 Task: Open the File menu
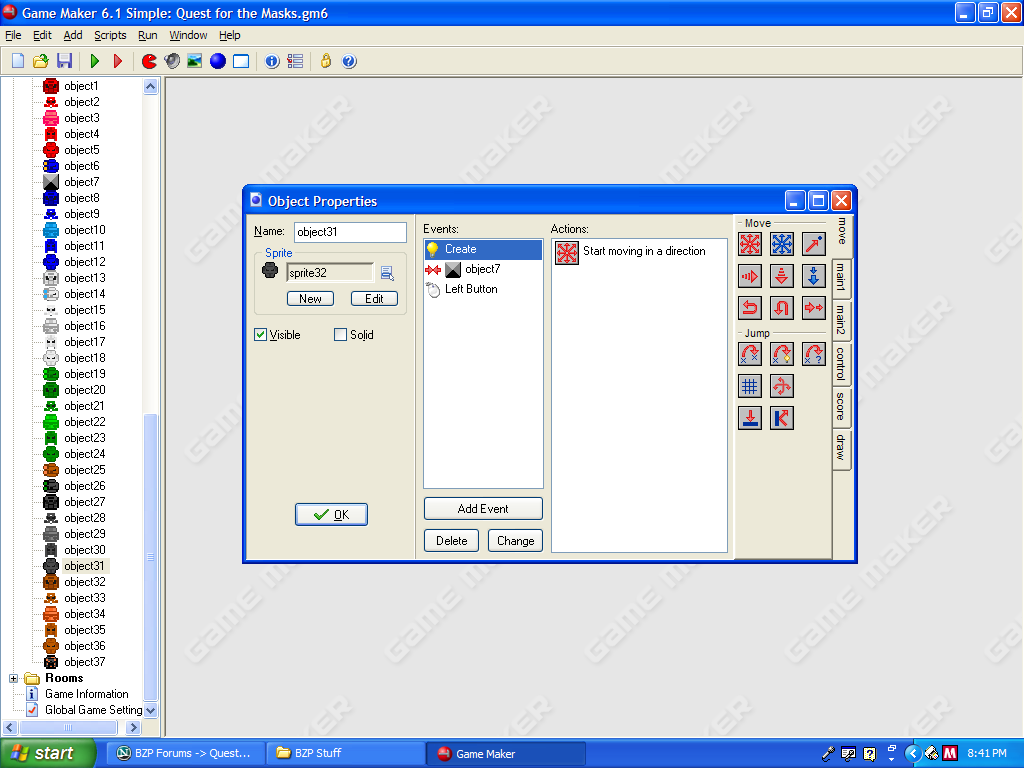[13, 35]
